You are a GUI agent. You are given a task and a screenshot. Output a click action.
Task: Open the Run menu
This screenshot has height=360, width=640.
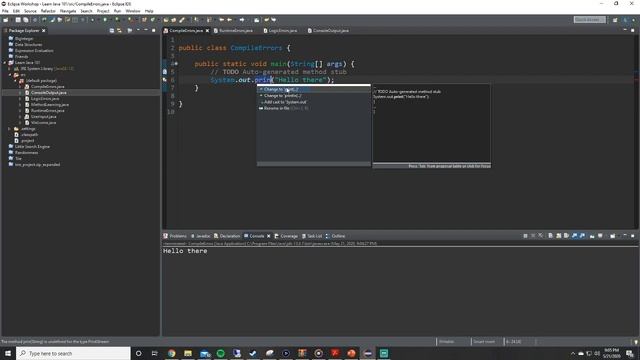pyautogui.click(x=118, y=11)
